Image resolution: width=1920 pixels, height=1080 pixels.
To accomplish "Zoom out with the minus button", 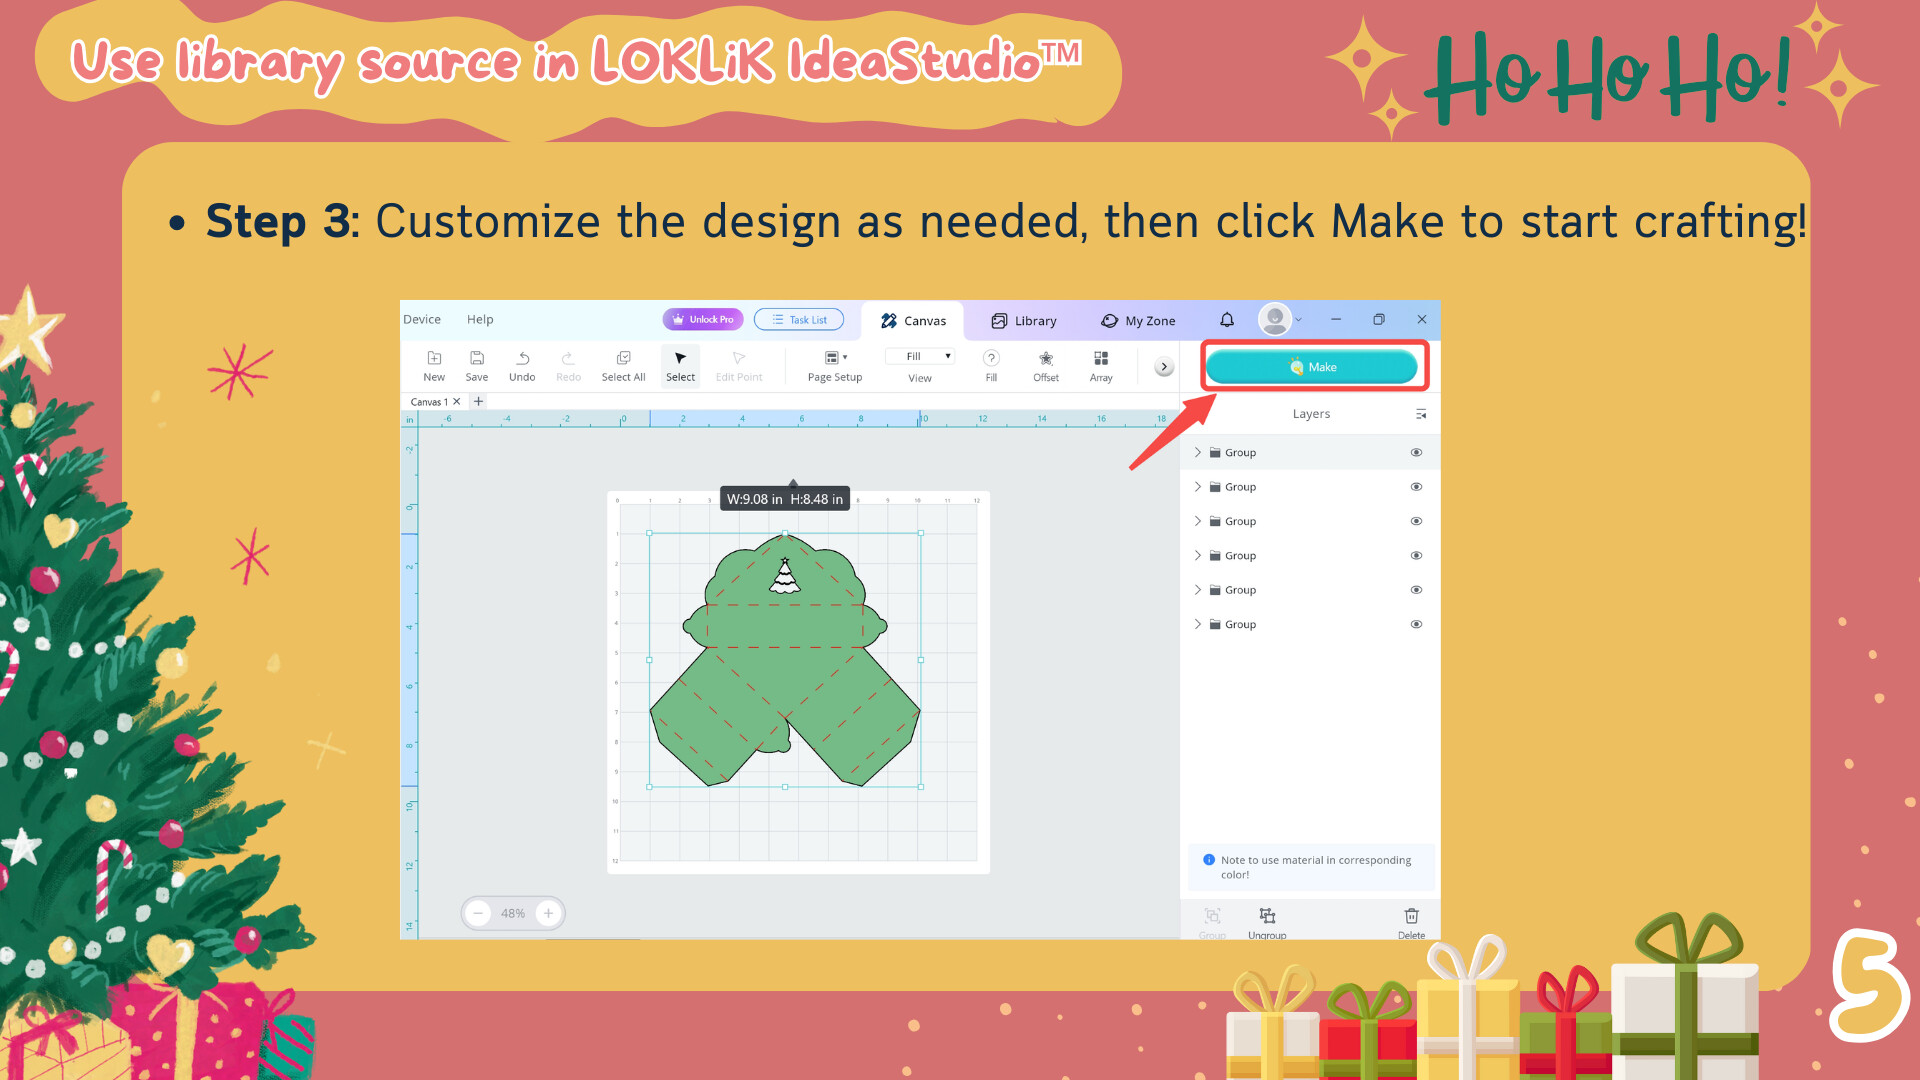I will pos(479,913).
